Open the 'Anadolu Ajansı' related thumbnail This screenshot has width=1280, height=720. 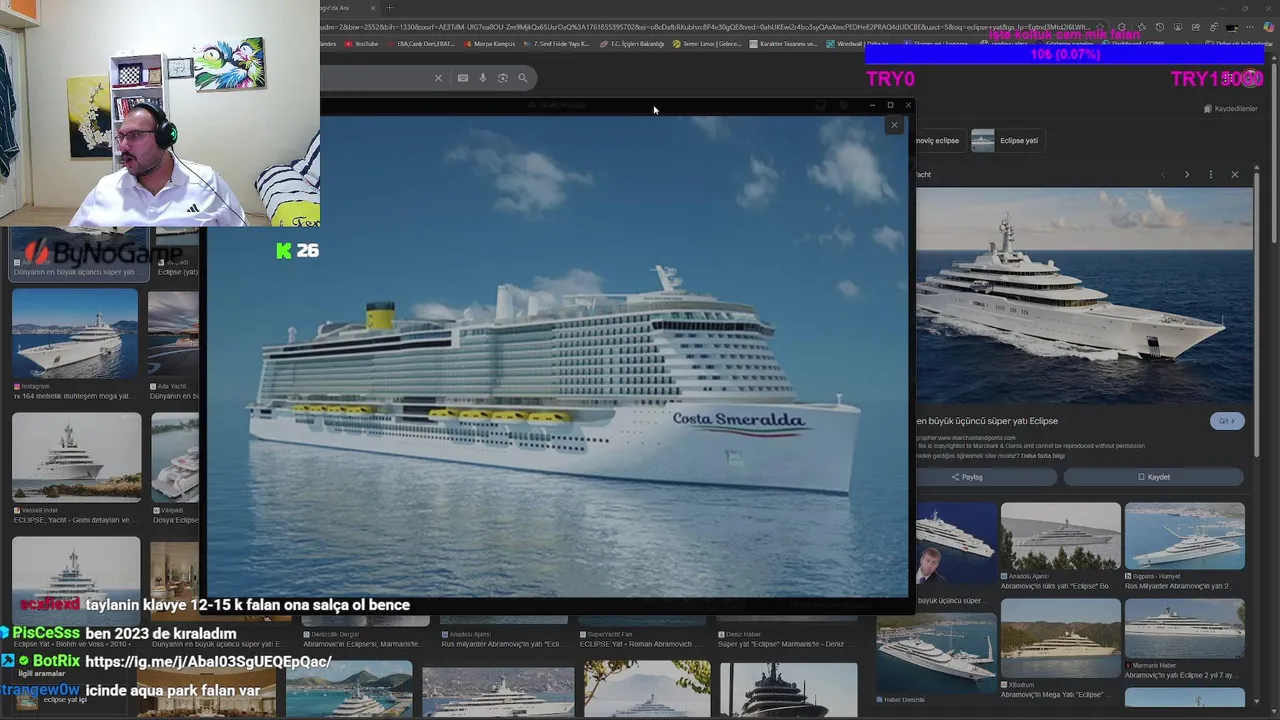pos(1060,536)
